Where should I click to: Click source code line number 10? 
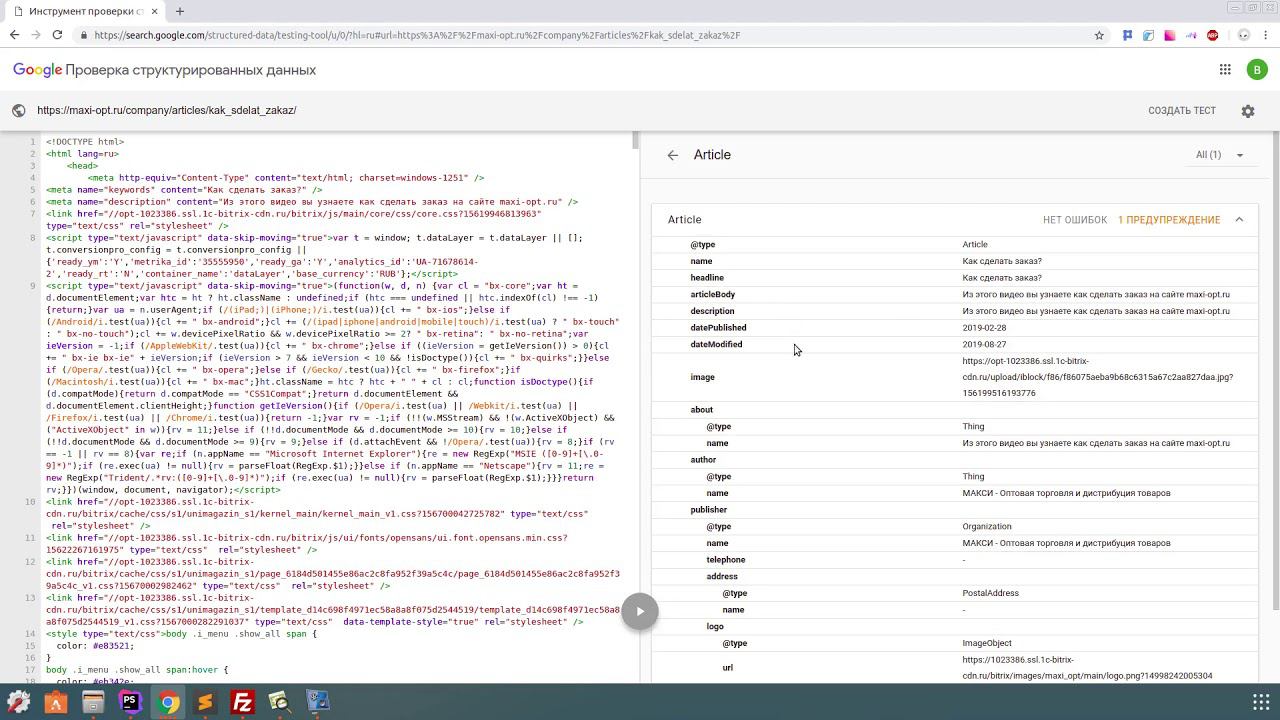(31, 502)
